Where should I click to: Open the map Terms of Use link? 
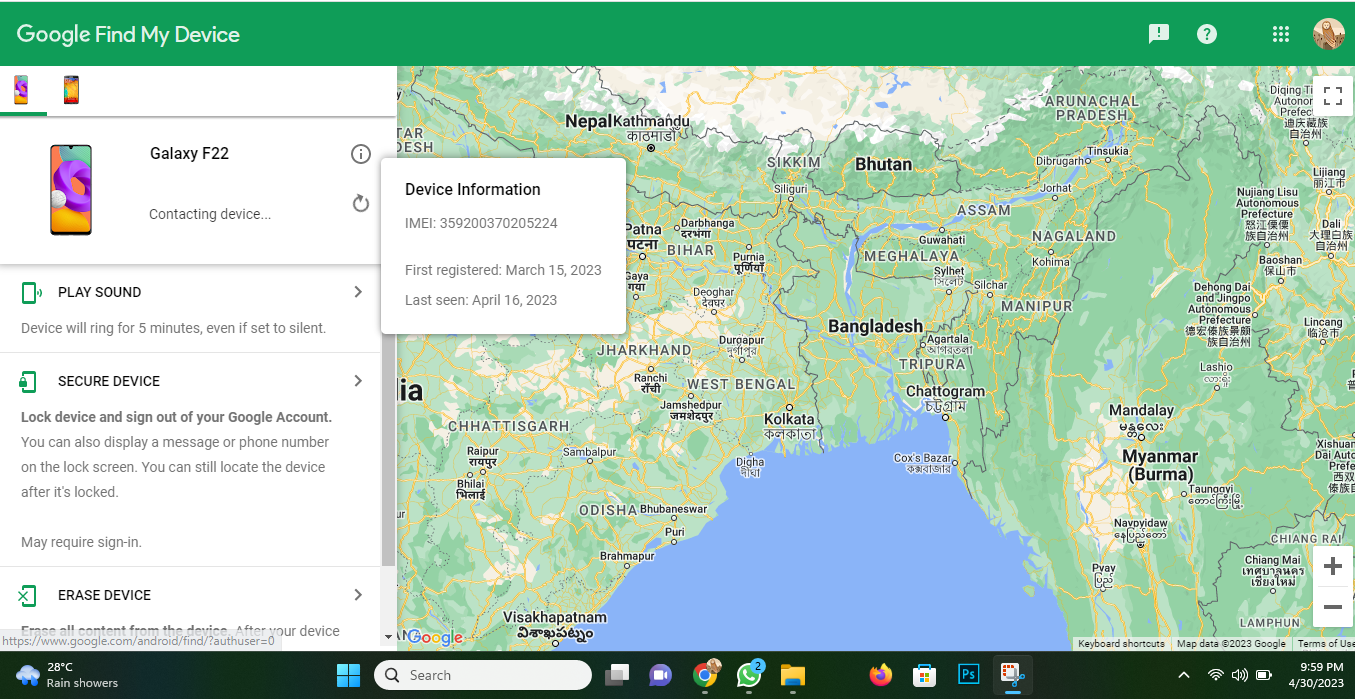(1325, 644)
